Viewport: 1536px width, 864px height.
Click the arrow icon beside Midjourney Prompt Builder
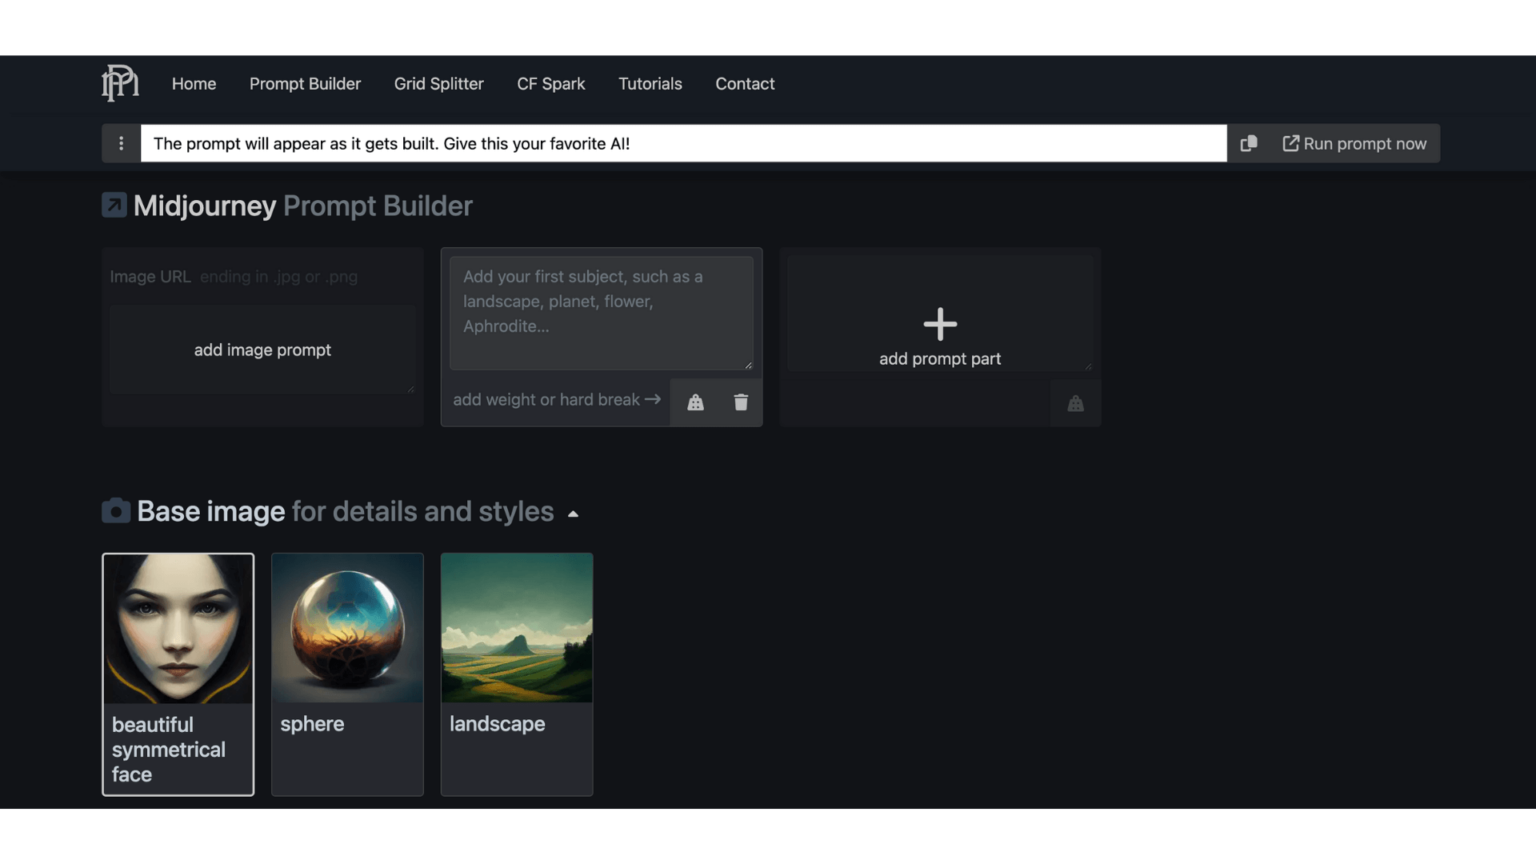point(113,204)
